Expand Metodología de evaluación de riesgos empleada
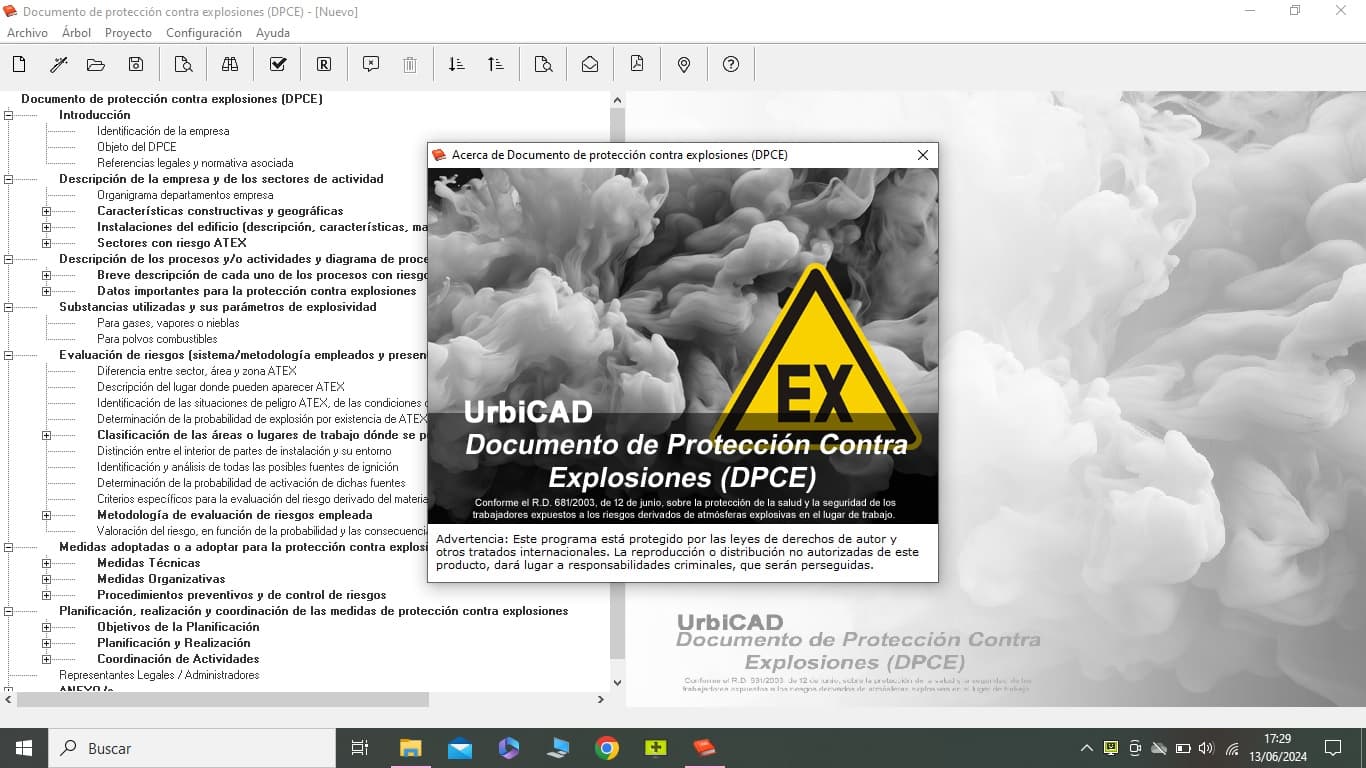This screenshot has height=768, width=1366. point(46,515)
